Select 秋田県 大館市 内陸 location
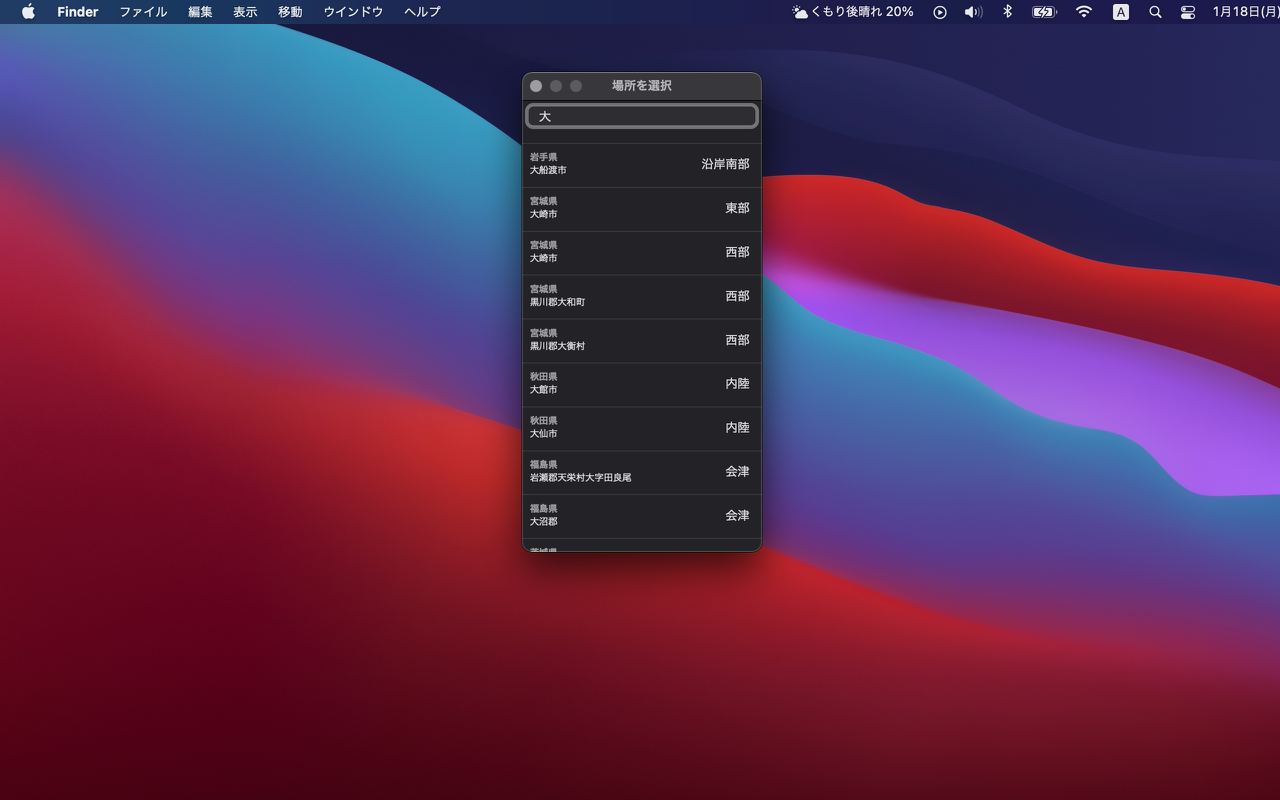This screenshot has height=800, width=1280. pyautogui.click(x=642, y=384)
